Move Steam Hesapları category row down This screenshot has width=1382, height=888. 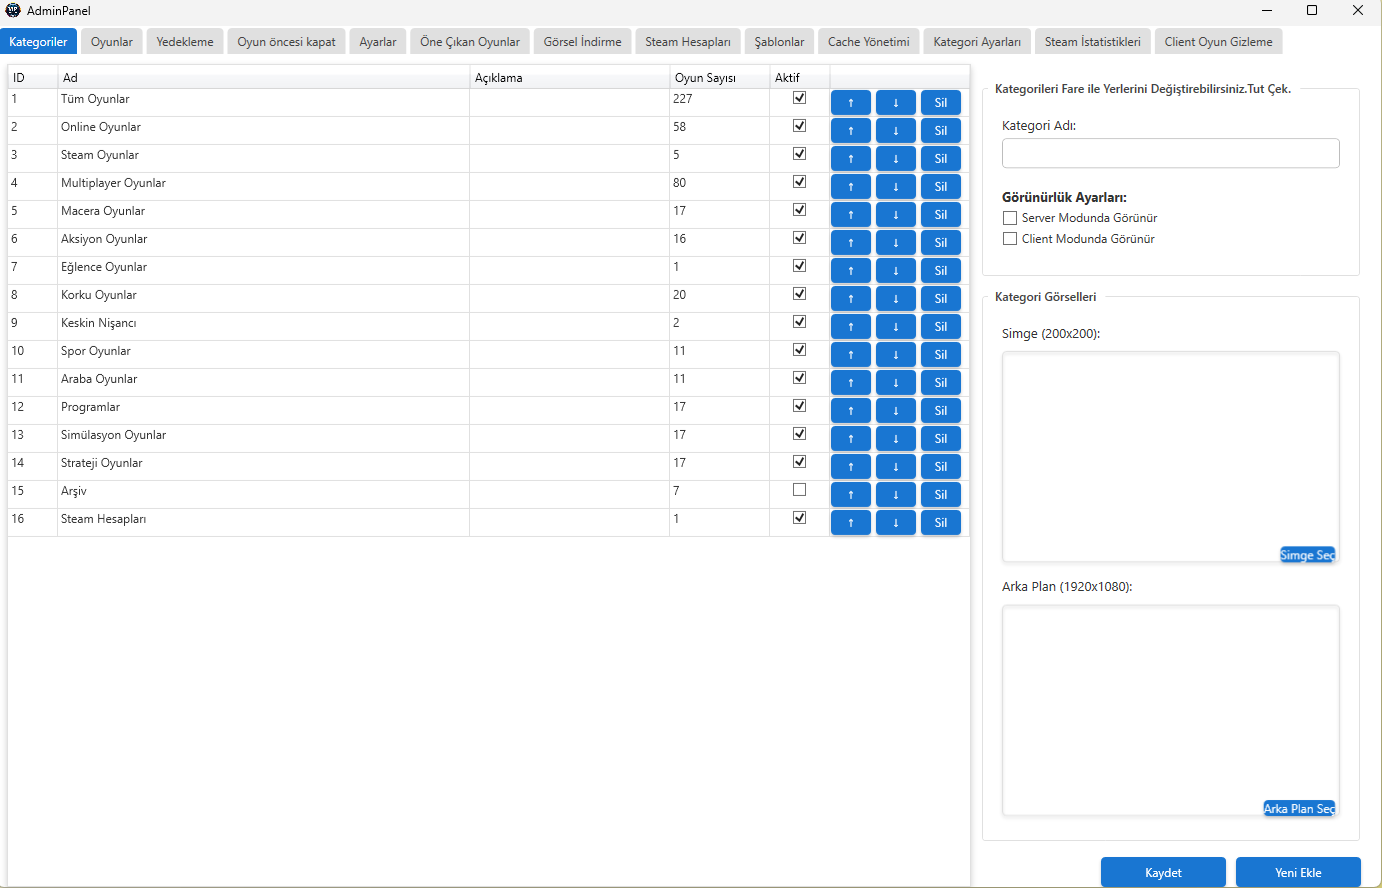point(896,522)
